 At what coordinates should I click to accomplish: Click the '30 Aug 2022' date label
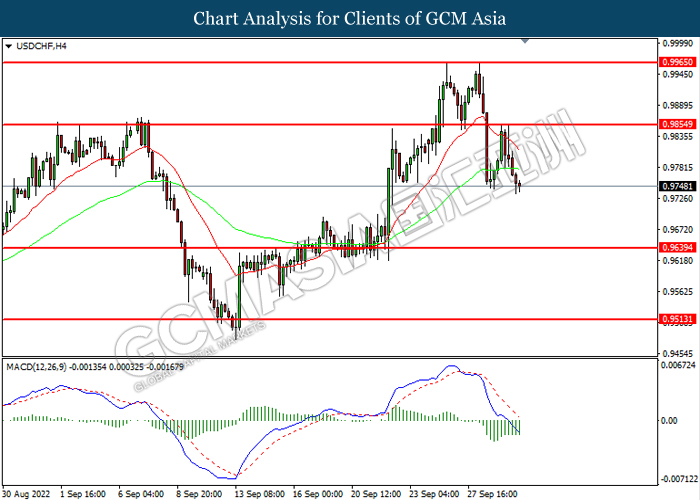pyautogui.click(x=28, y=494)
